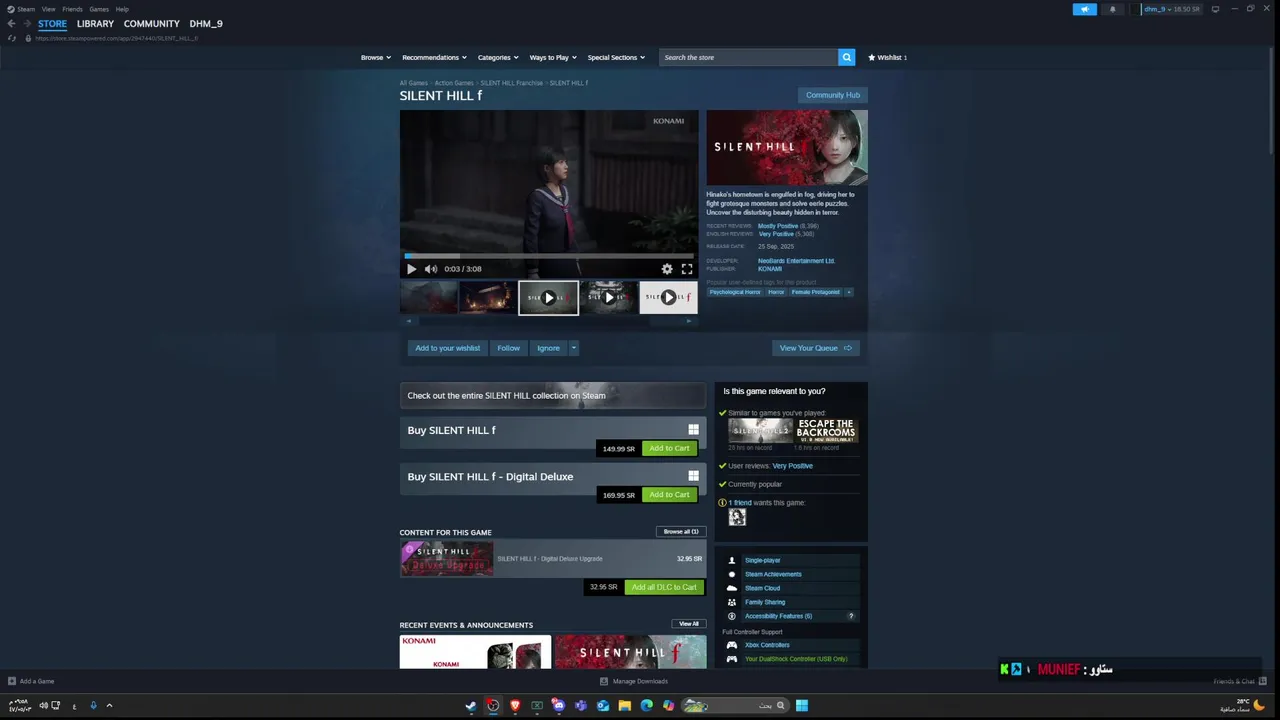Reload the store page
This screenshot has height=720, width=1280.
click(x=12, y=38)
